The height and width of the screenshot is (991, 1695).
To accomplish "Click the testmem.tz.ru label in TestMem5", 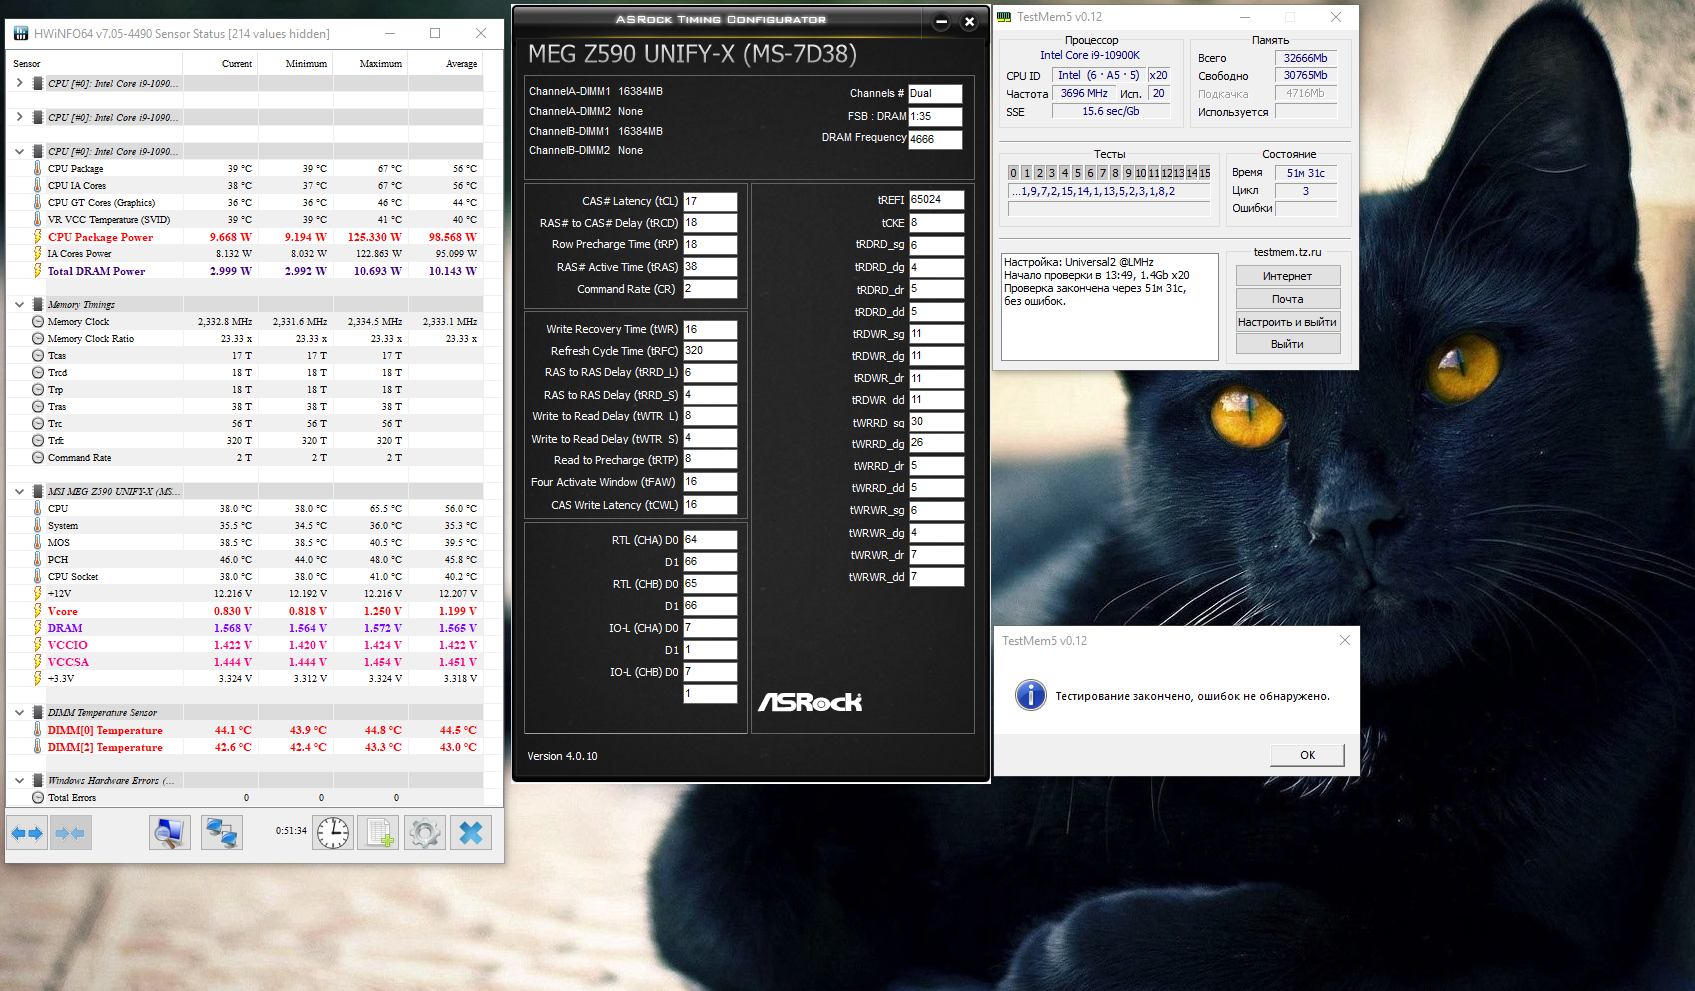I will [1287, 252].
